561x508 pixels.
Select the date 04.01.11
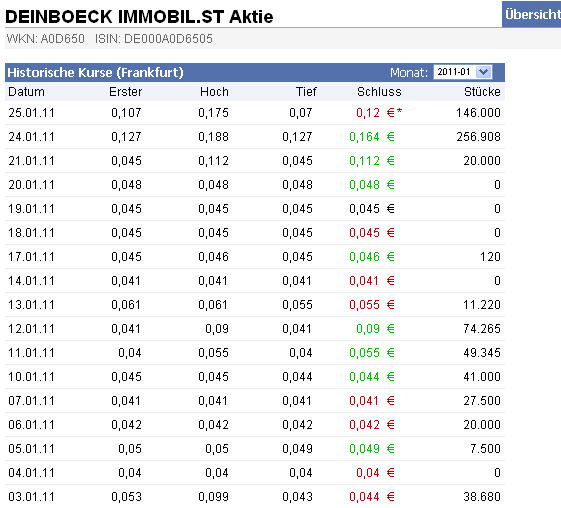31,473
